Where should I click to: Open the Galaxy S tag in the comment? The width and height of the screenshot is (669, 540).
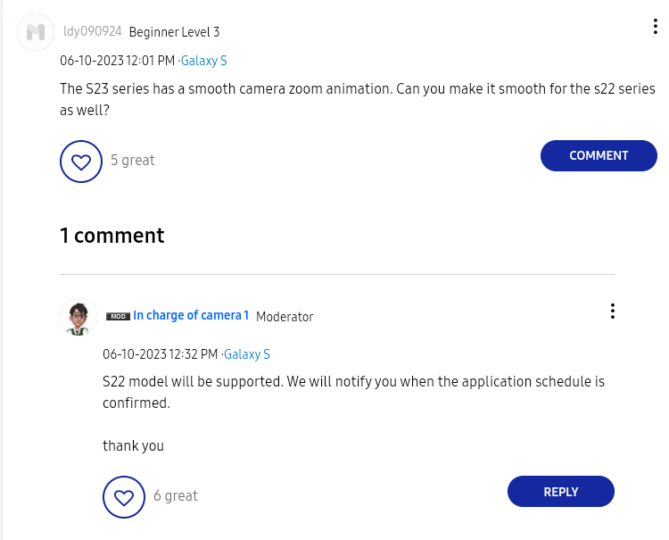tap(247, 355)
